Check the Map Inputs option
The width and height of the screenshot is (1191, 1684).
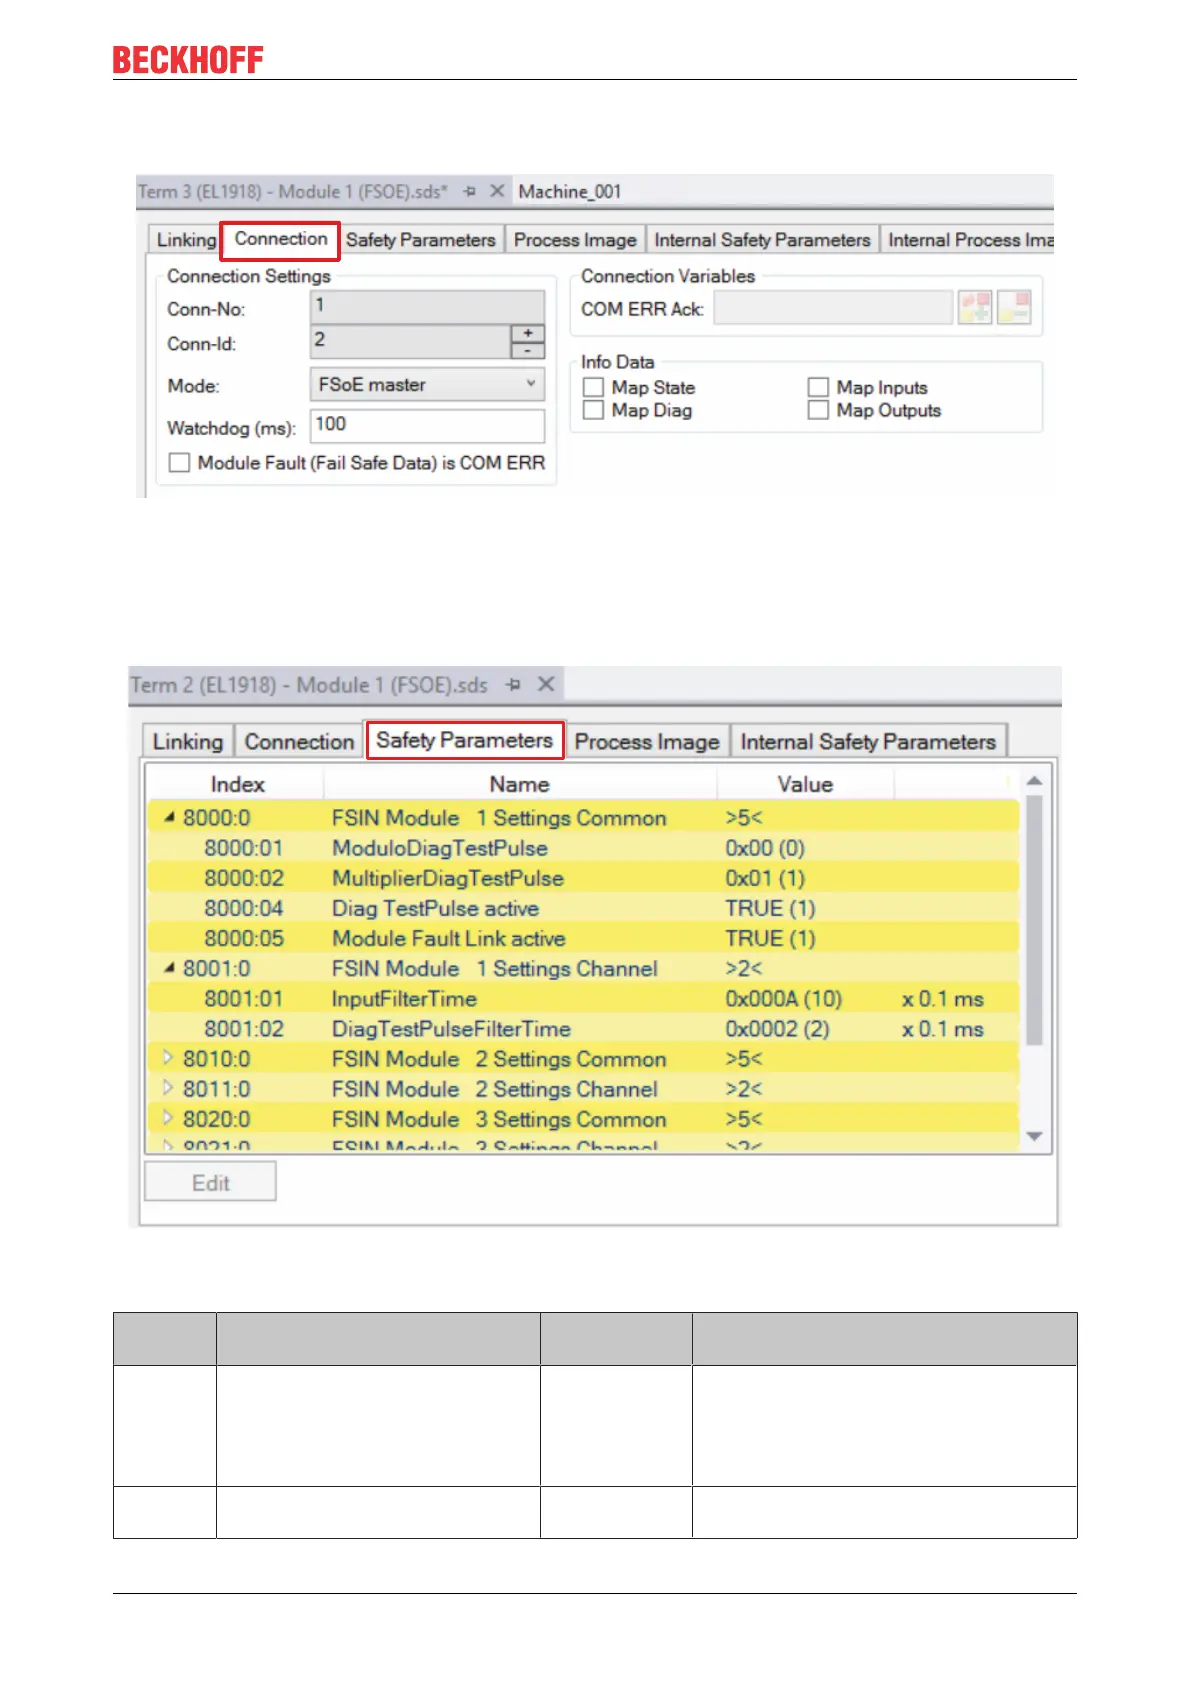click(x=818, y=387)
